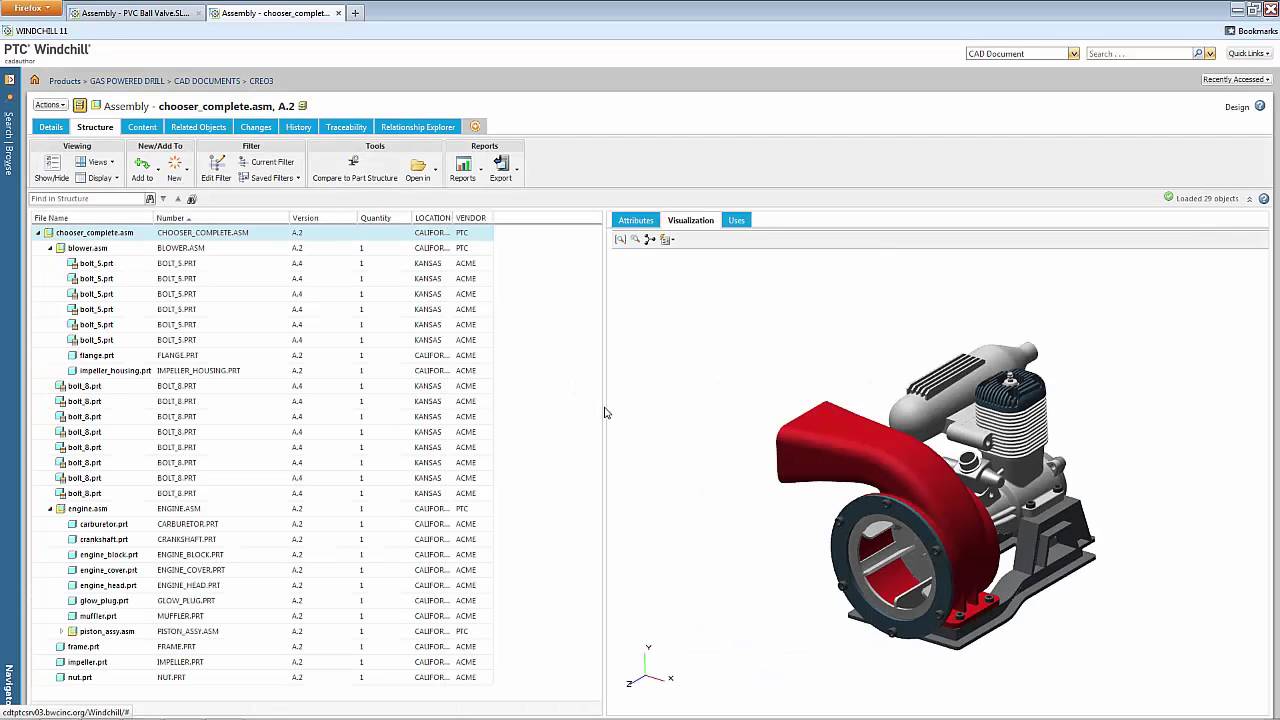The width and height of the screenshot is (1280, 720).
Task: Open the CAD Document type dropdown
Action: tap(1073, 53)
